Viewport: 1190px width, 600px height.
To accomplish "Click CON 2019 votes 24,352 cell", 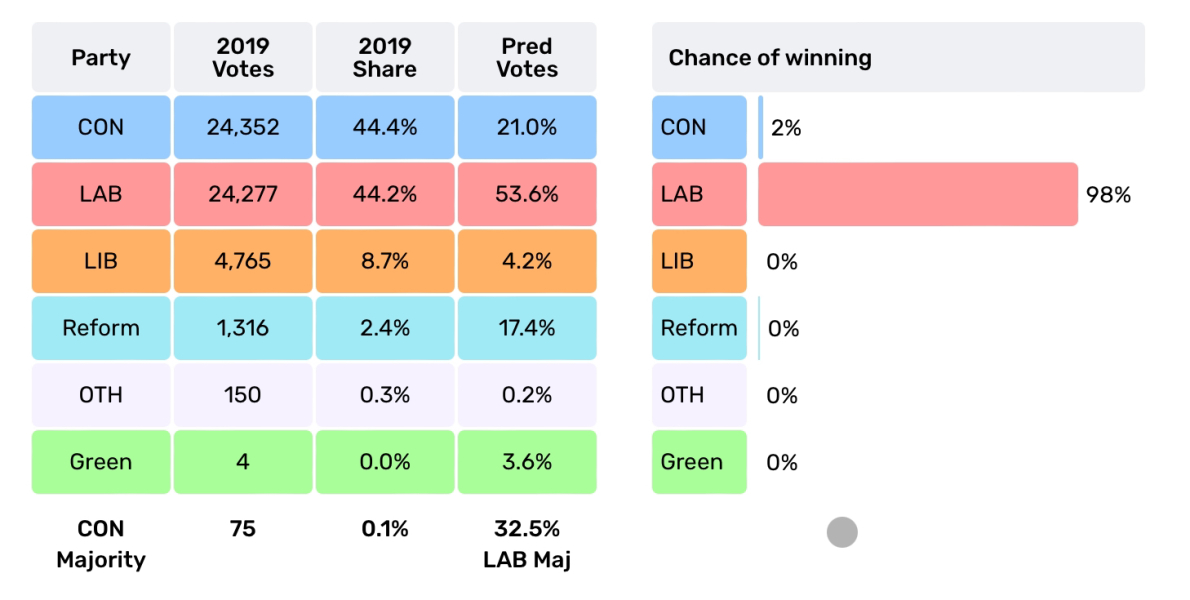I will pos(243,127).
